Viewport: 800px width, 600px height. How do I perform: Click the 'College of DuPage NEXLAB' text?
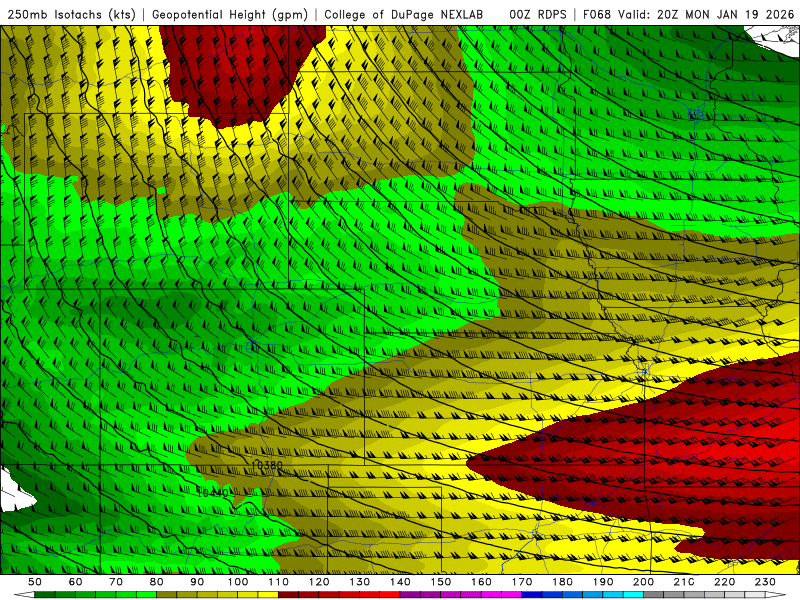pos(404,14)
